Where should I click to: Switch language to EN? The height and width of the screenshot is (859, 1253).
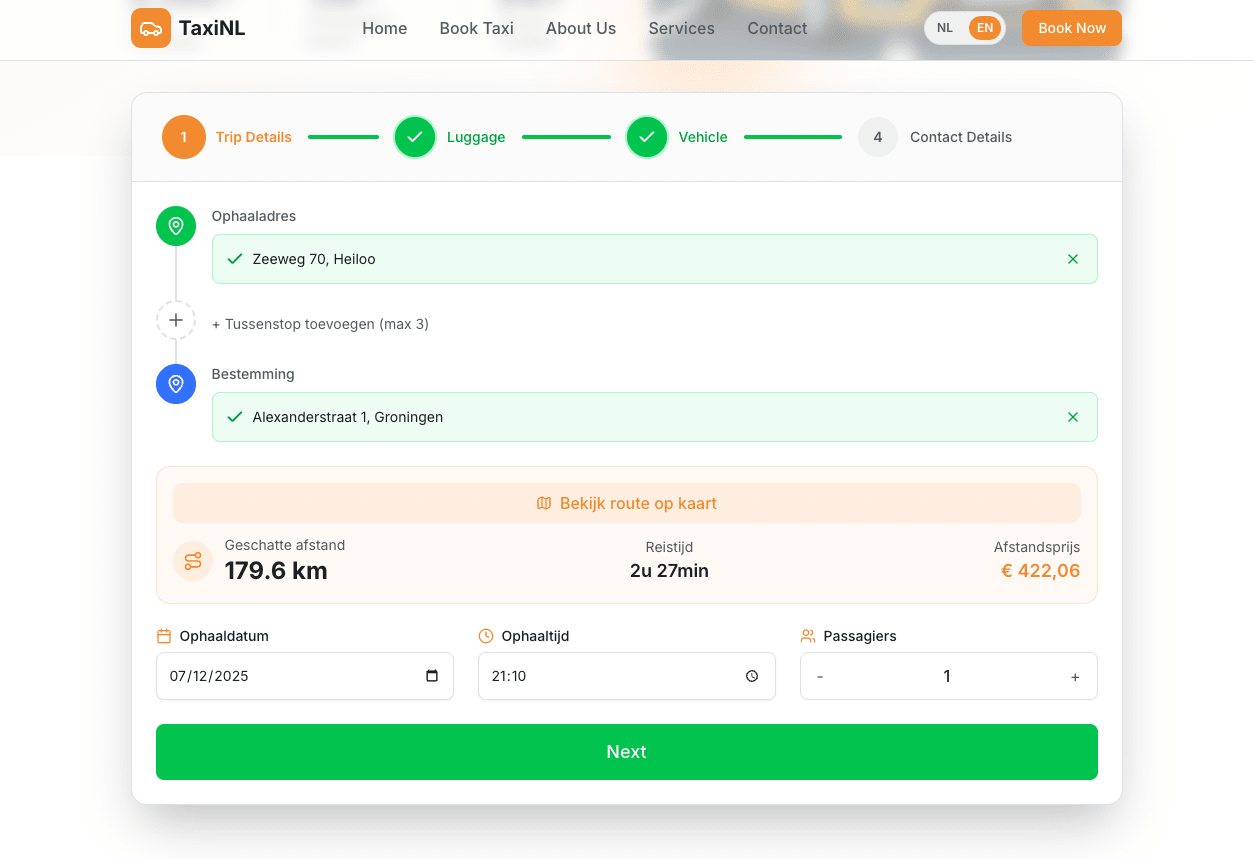pyautogui.click(x=985, y=27)
